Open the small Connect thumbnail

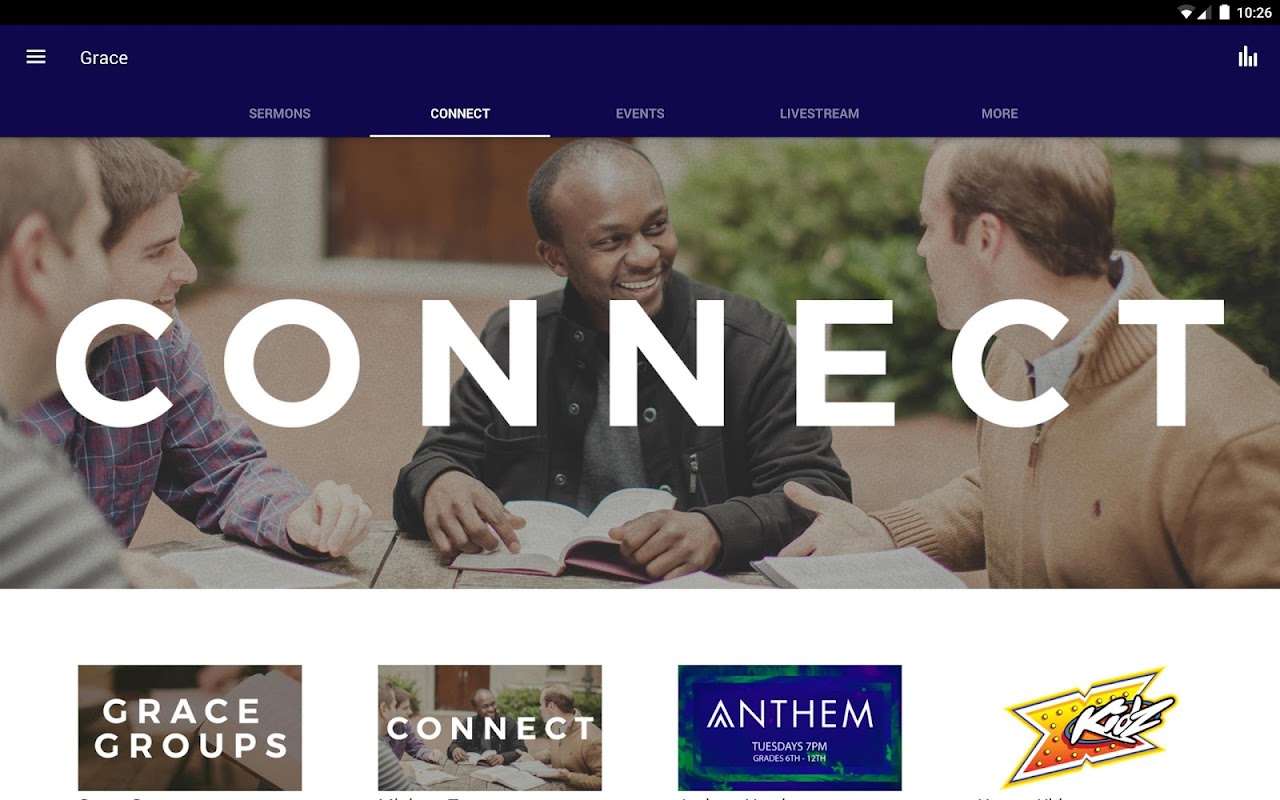490,728
